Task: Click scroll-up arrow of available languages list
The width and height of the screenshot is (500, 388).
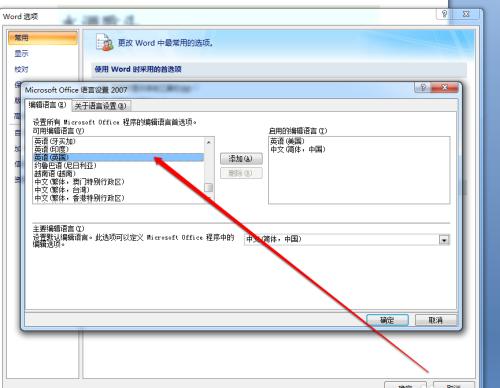Action: point(209,142)
